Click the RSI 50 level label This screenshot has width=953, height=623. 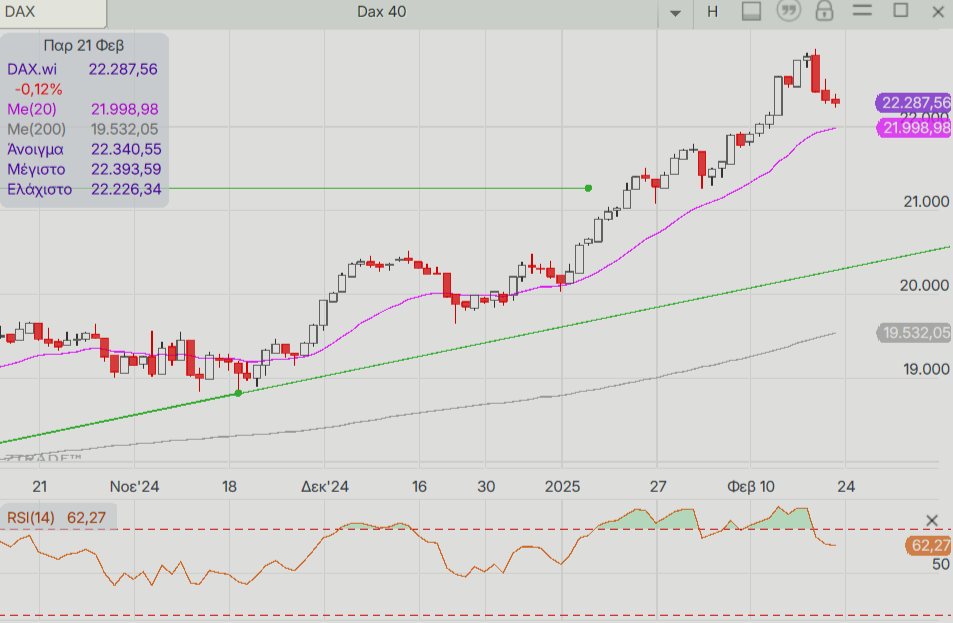941,565
